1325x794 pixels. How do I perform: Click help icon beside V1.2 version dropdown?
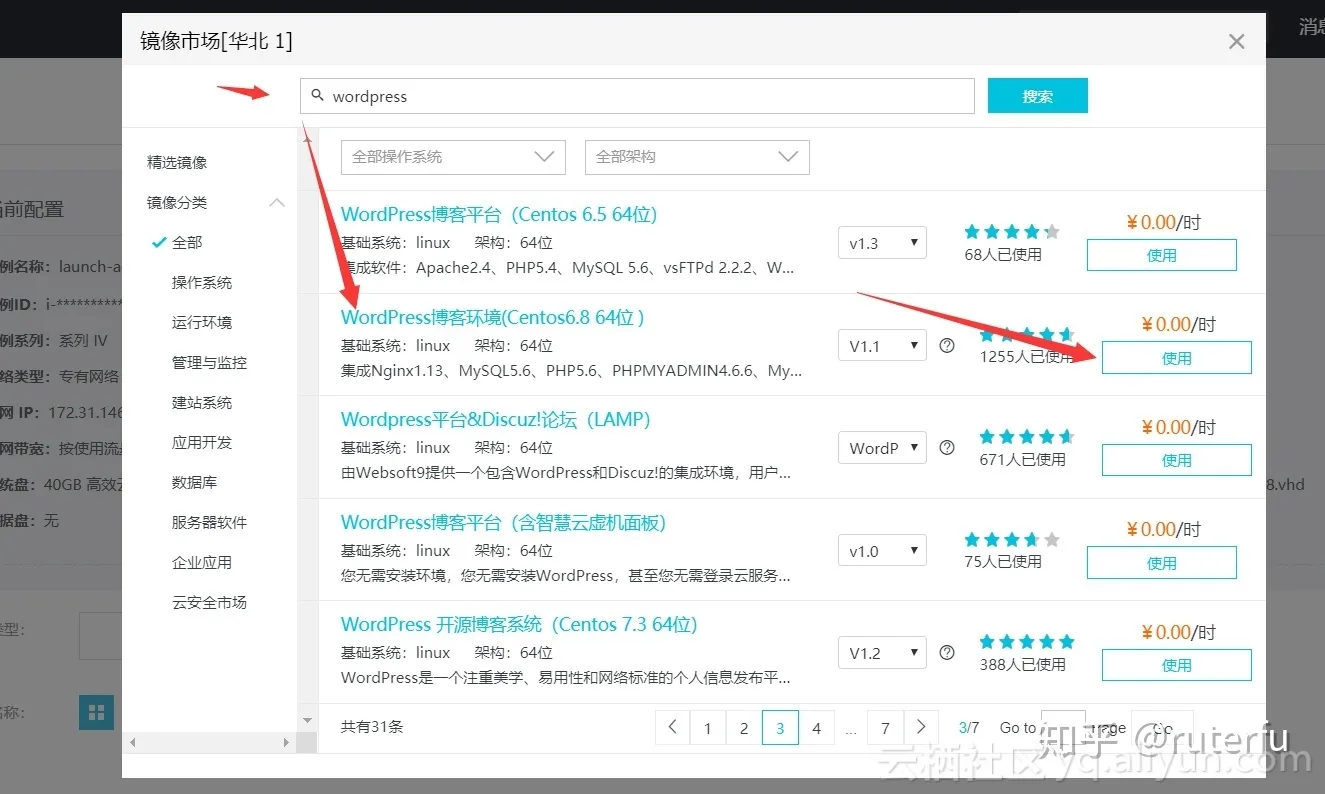pyautogui.click(x=947, y=652)
